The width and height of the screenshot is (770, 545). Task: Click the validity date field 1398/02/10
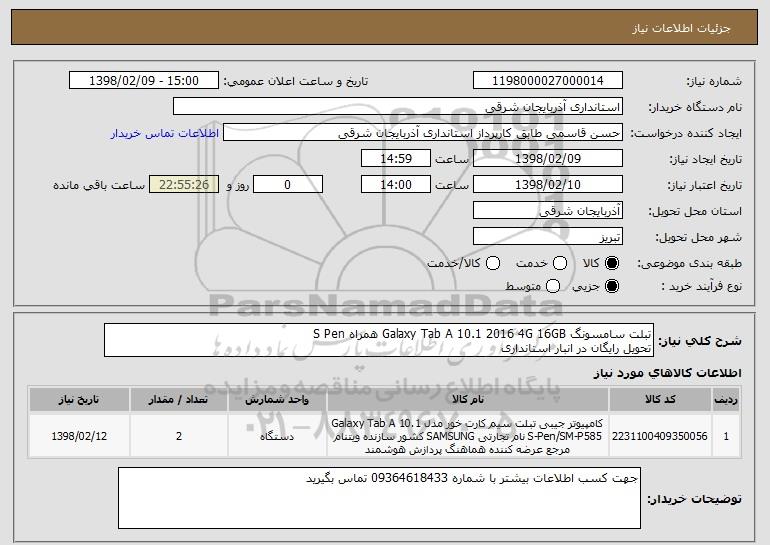click(x=548, y=185)
